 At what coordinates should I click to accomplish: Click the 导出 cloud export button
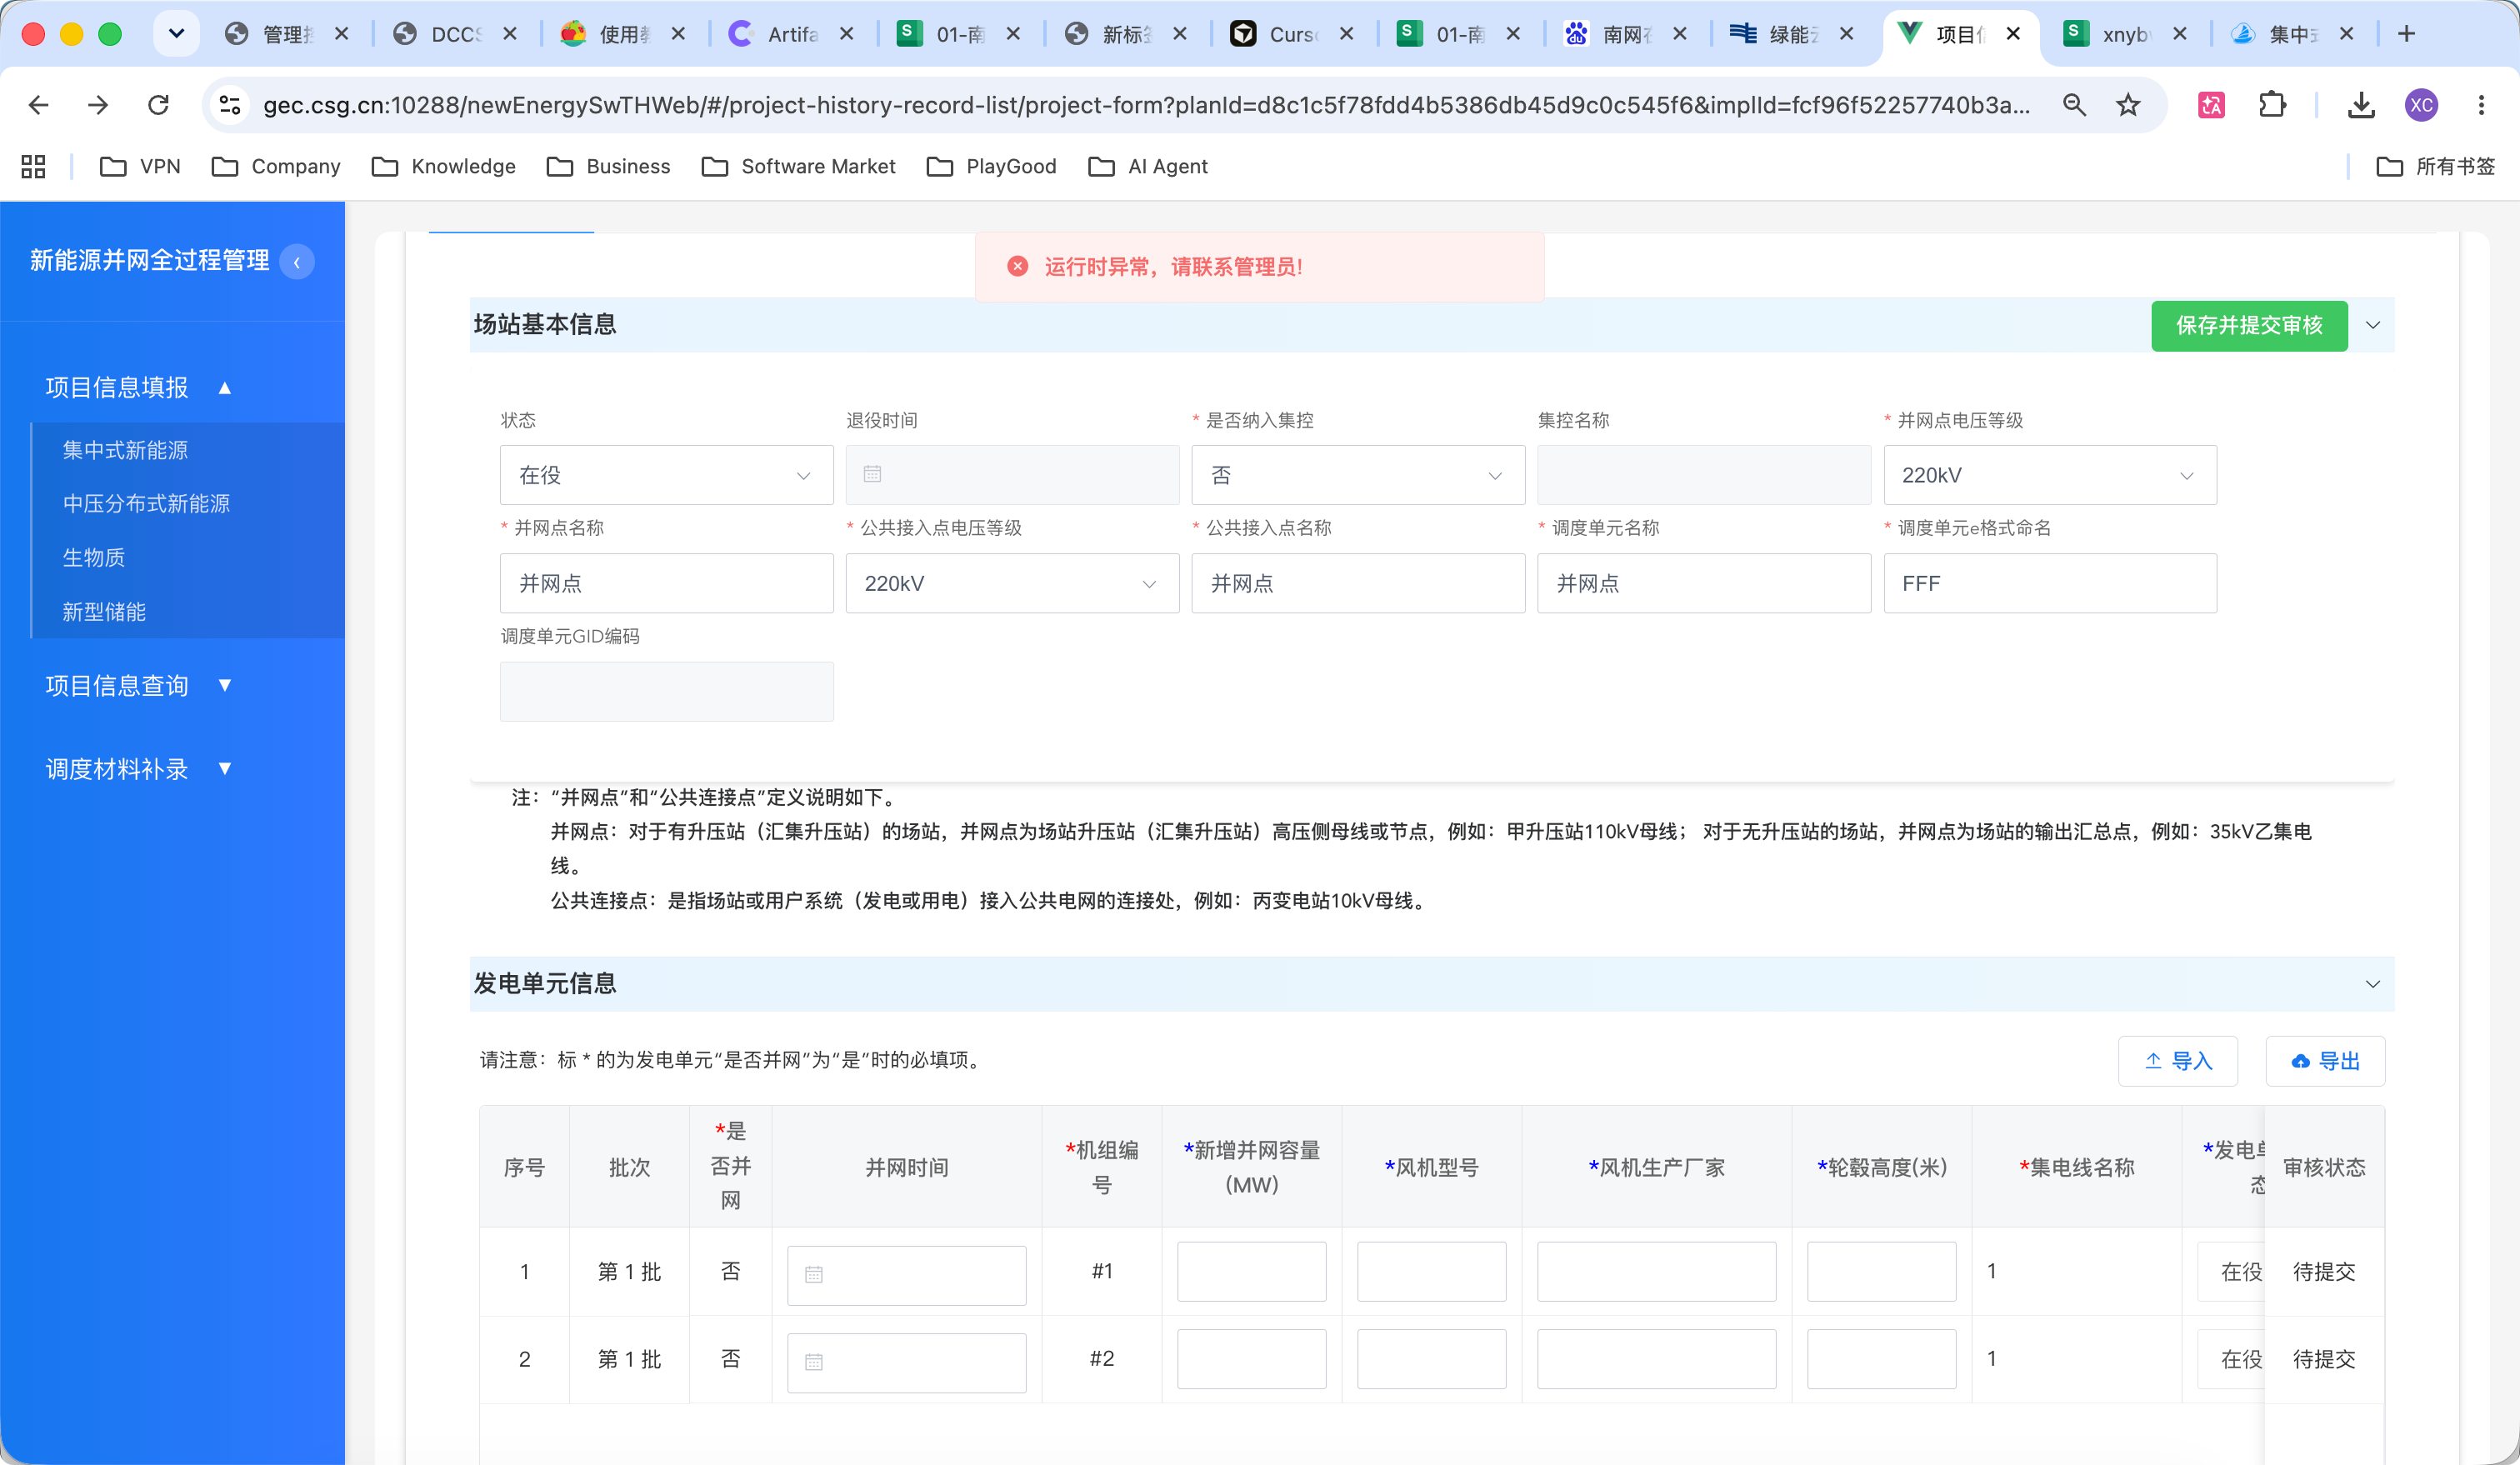pyautogui.click(x=2325, y=1061)
